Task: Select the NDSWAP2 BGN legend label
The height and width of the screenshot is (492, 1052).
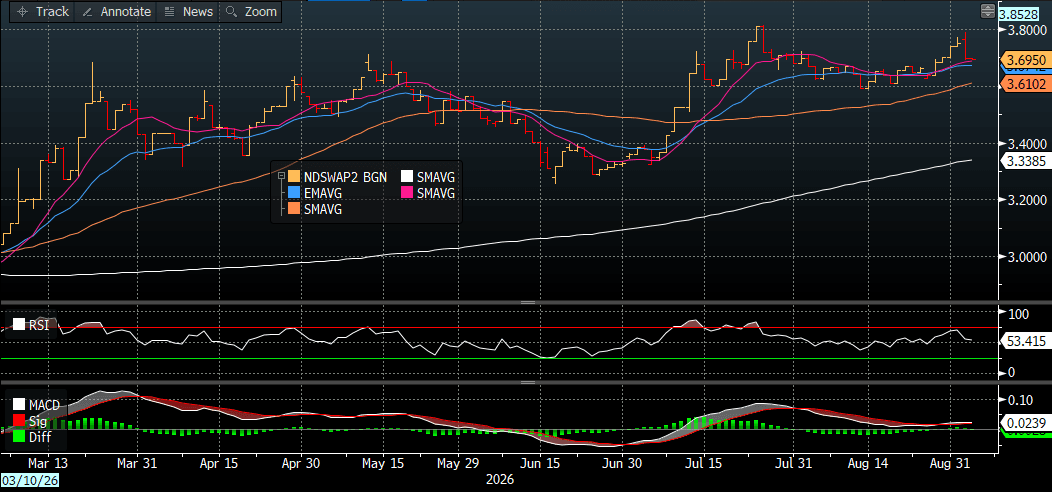Action: point(345,177)
